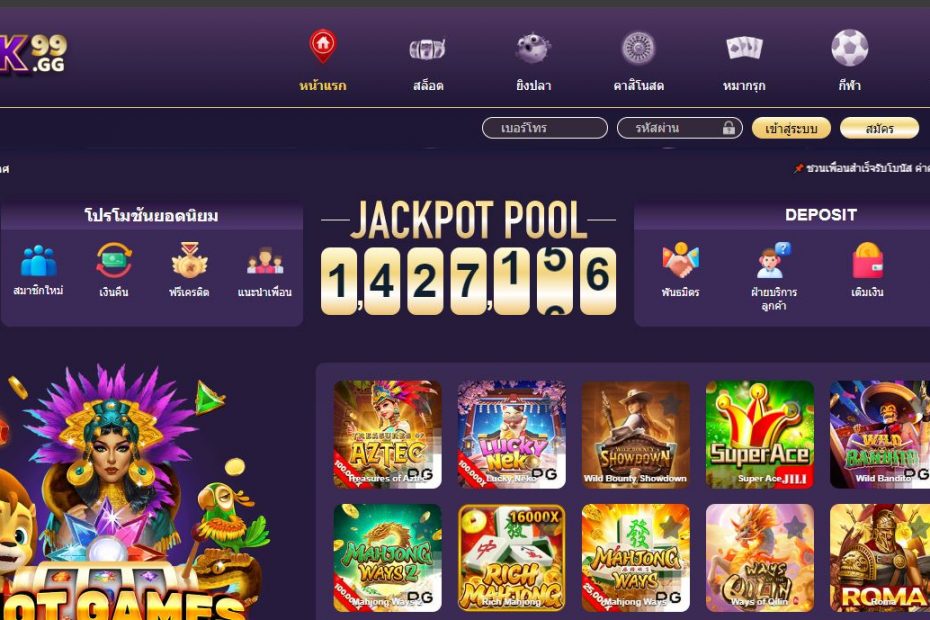Open the เงินคืน cashback promotion icon
Image resolution: width=930 pixels, height=620 pixels.
pos(114,260)
